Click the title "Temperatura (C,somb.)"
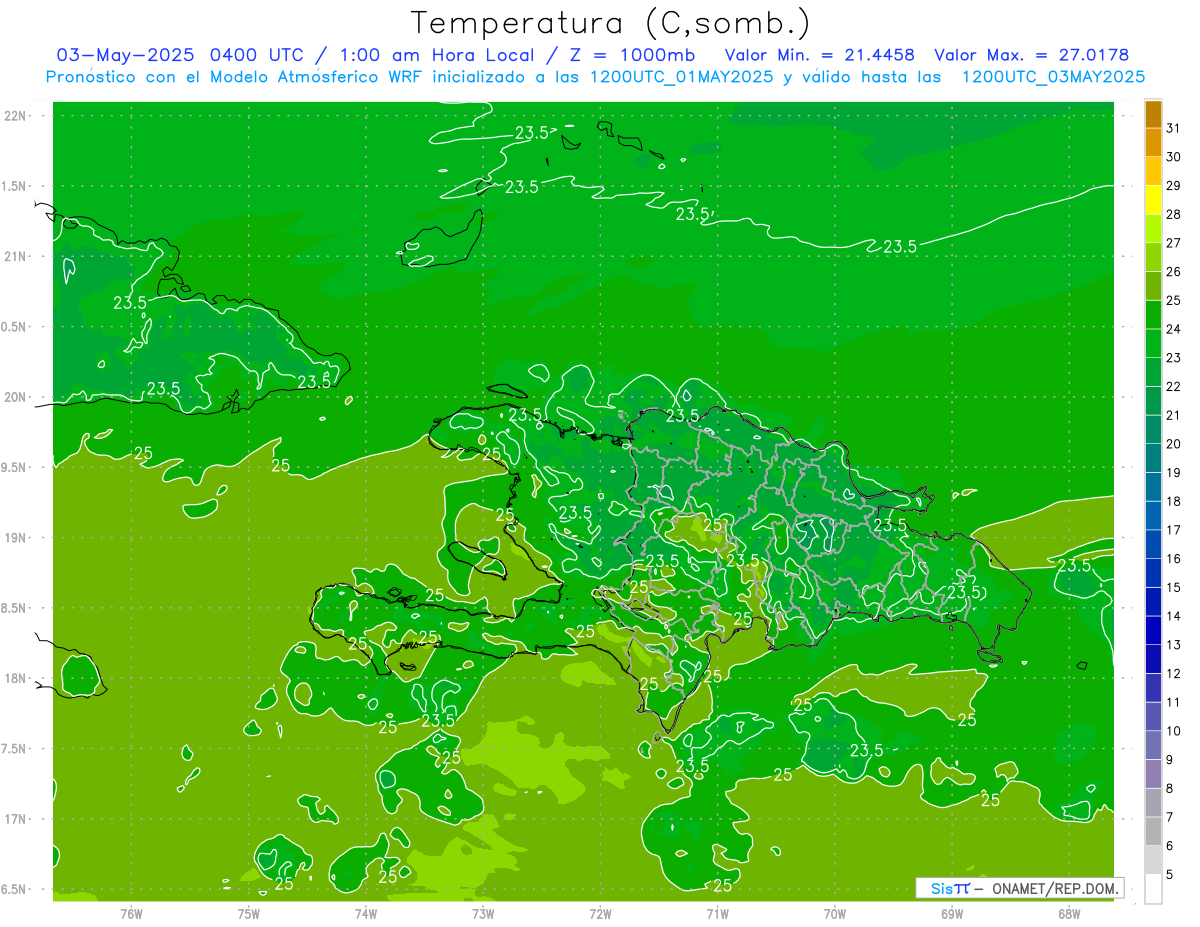The height and width of the screenshot is (927, 1200). point(611,23)
